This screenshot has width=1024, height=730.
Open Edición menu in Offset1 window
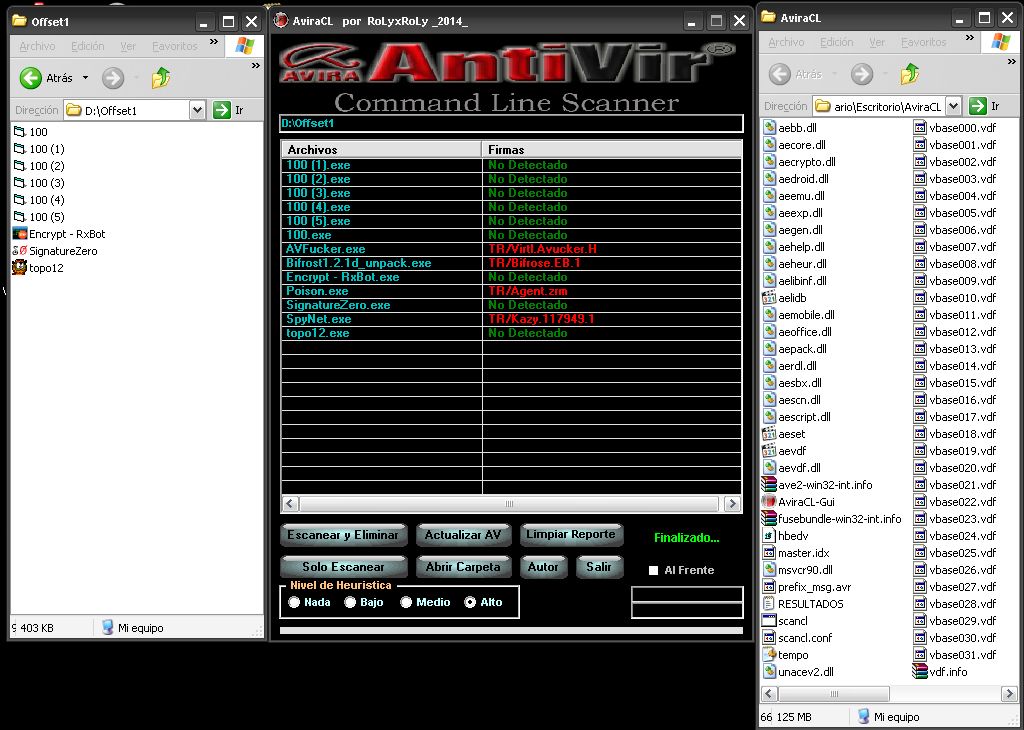[88, 46]
